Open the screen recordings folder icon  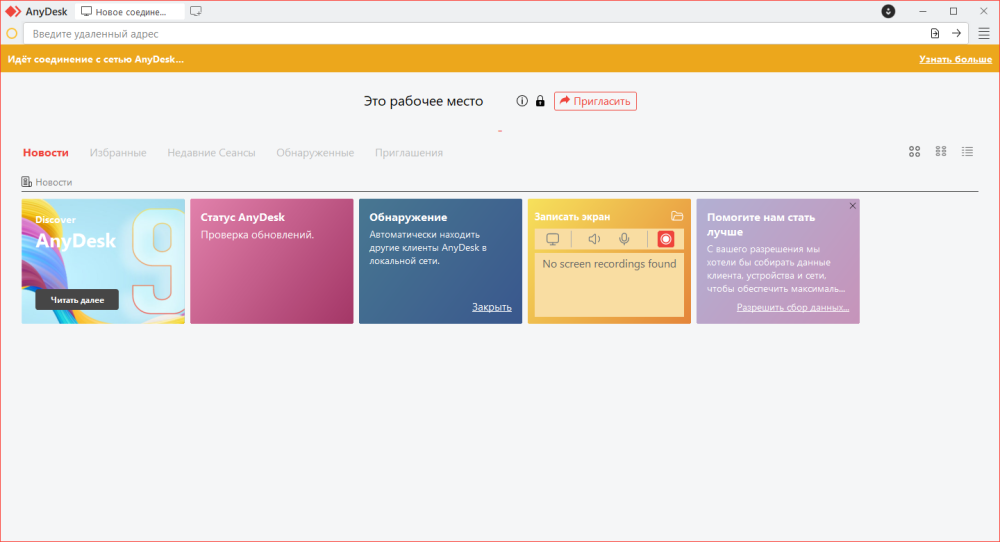[x=677, y=216]
